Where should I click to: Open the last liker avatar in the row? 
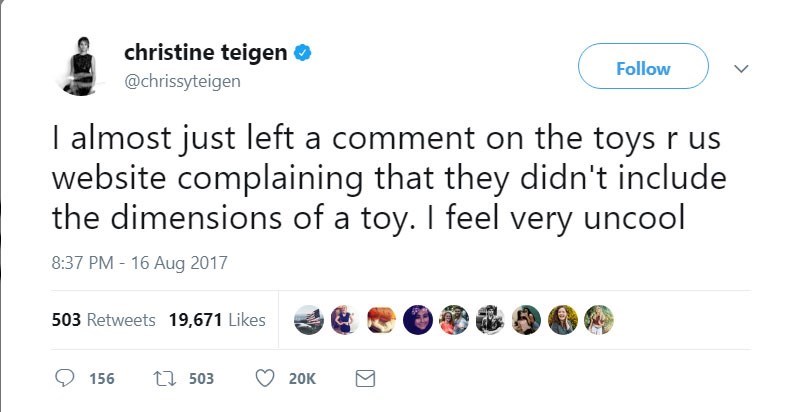pyautogui.click(x=598, y=320)
